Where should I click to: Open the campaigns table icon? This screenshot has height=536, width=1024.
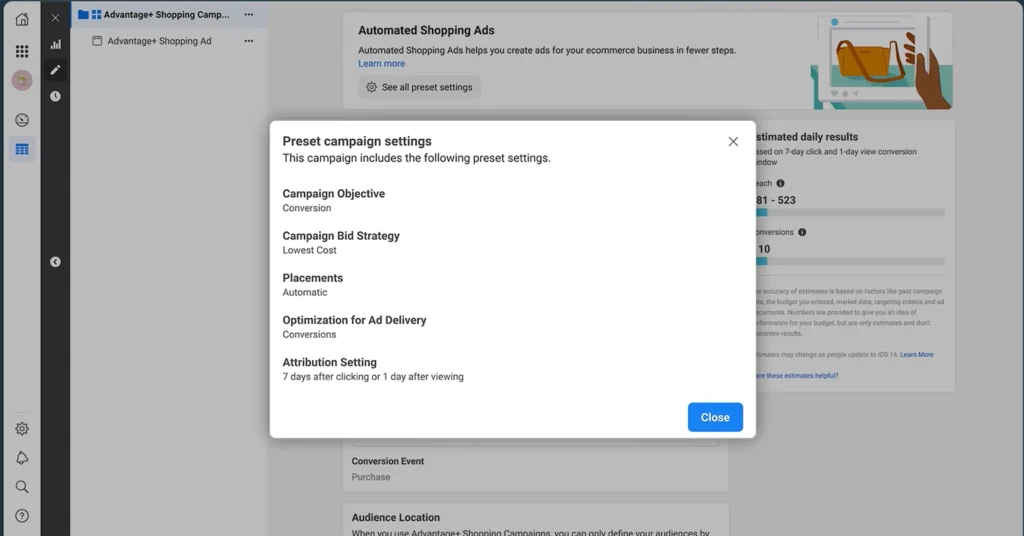tap(22, 150)
